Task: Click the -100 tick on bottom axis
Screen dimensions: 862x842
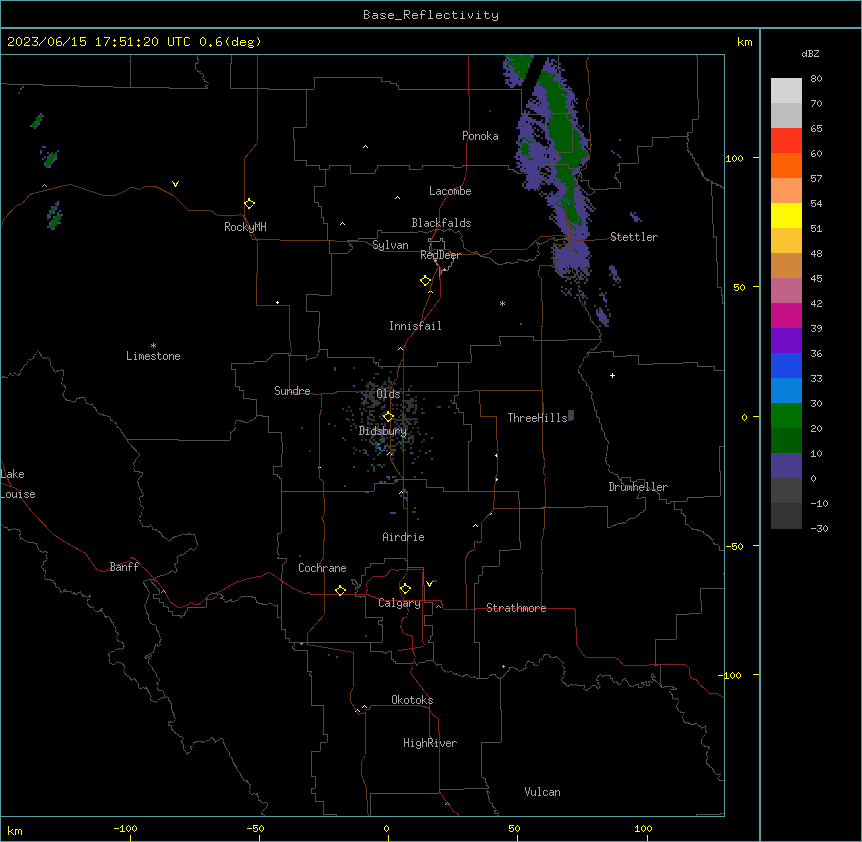Action: (125, 828)
